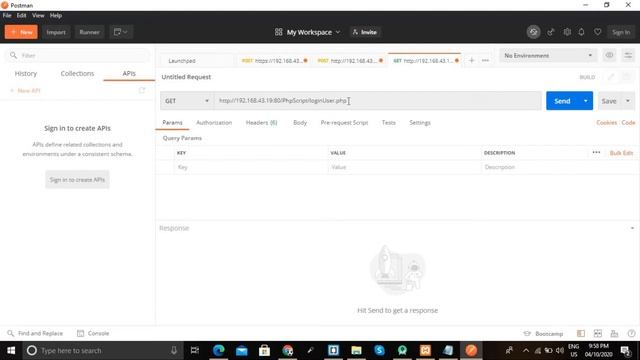The image size is (640, 360).
Task: Click the request URL input field
Action: pyautogui.click(x=378, y=101)
